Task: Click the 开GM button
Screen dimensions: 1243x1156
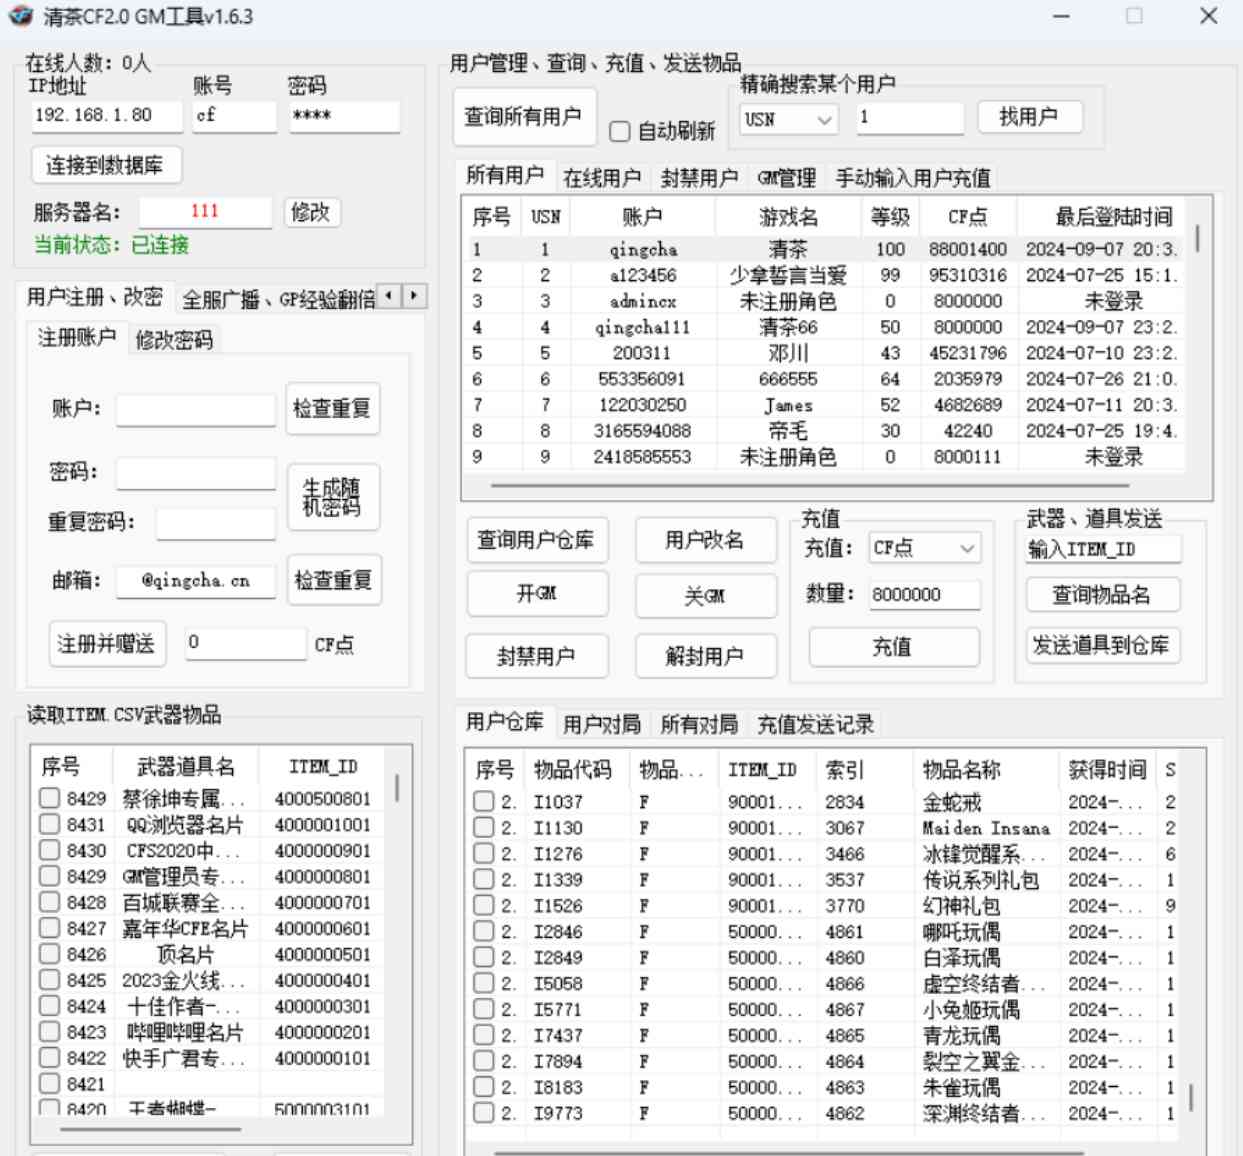Action: (x=536, y=593)
